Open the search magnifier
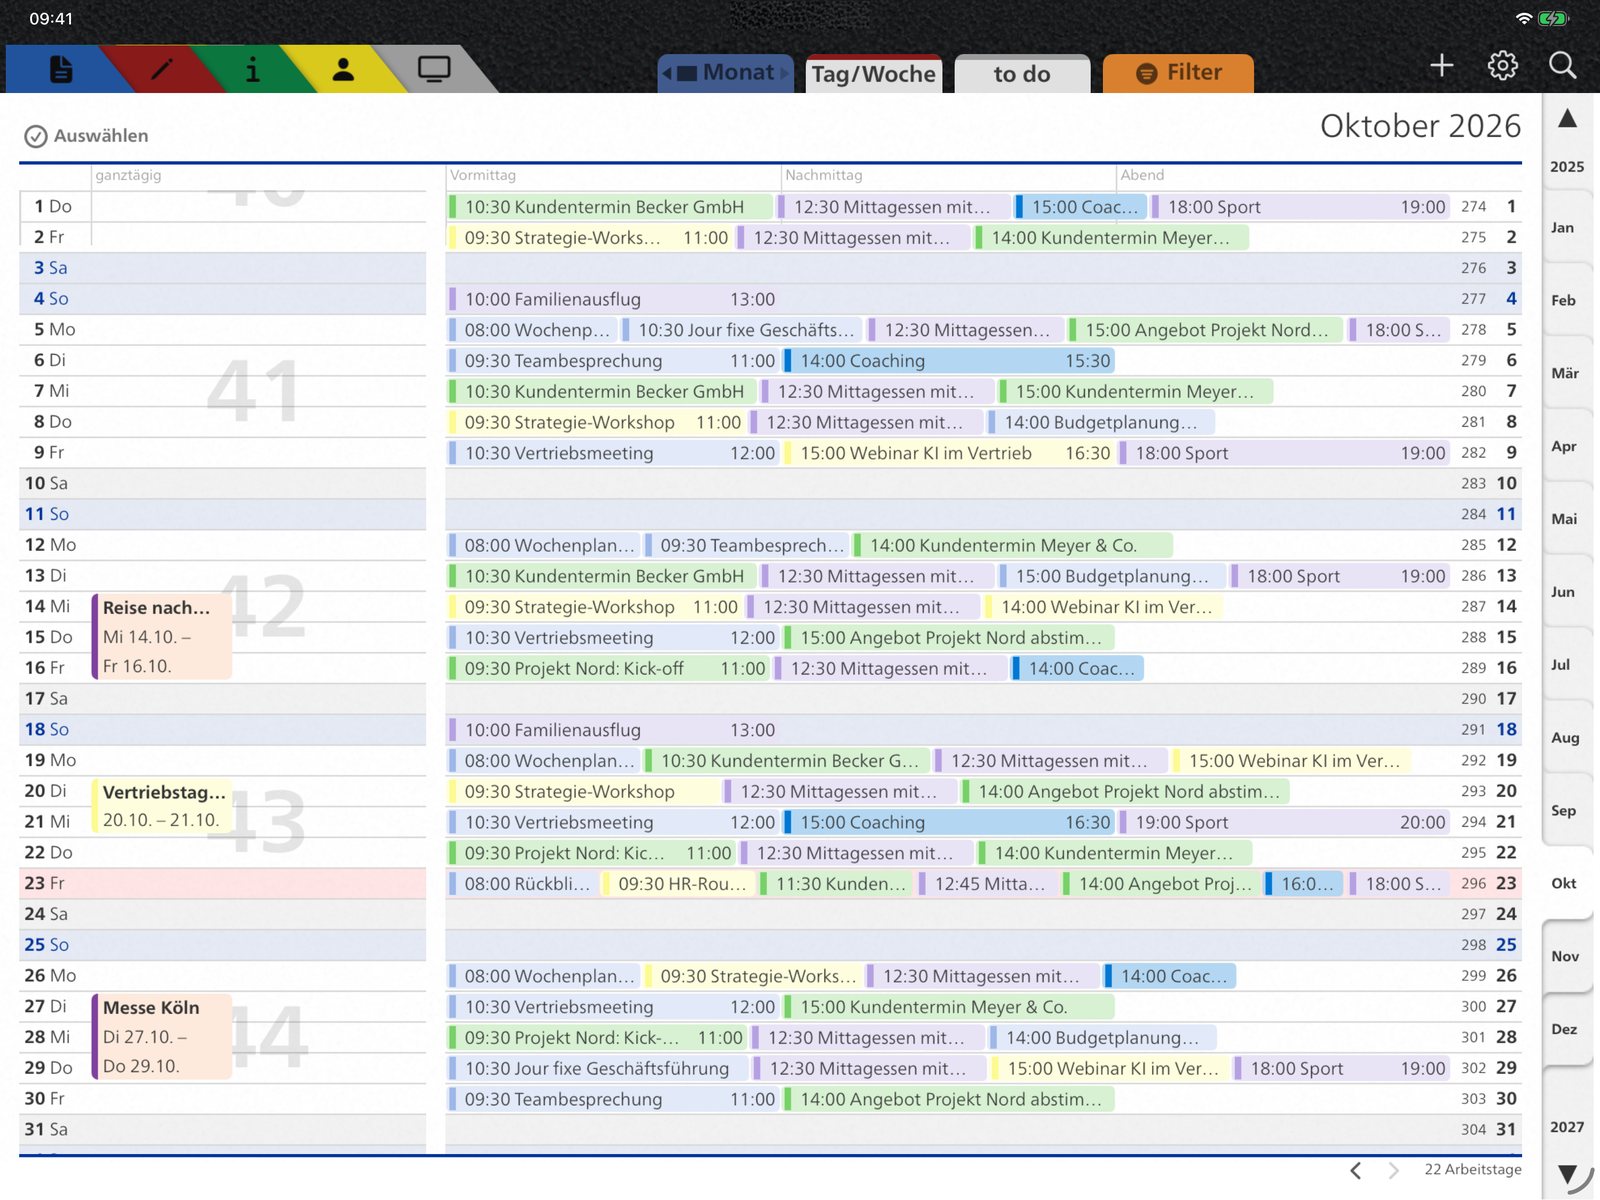This screenshot has height=1200, width=1600. coord(1562,66)
